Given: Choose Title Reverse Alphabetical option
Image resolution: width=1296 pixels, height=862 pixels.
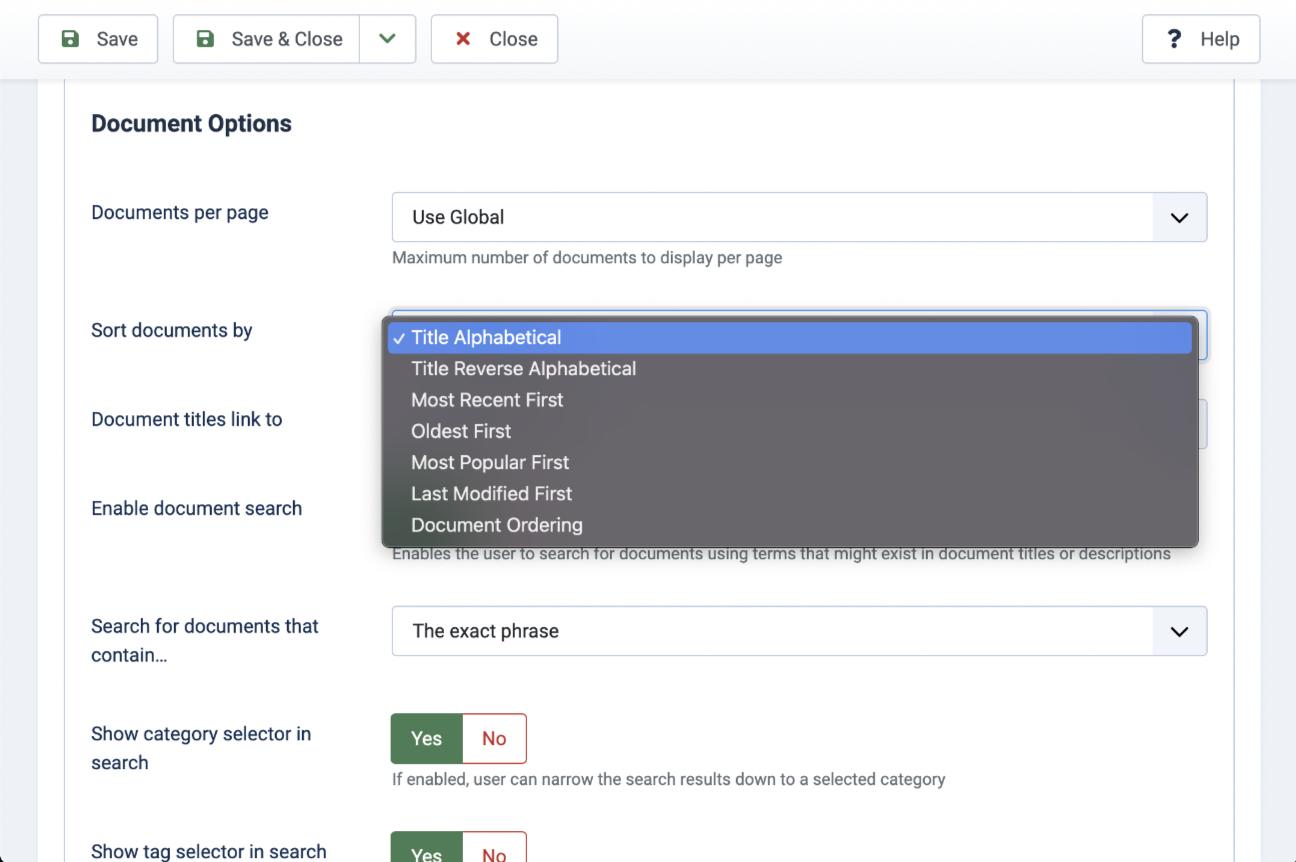Looking at the screenshot, I should 523,369.
